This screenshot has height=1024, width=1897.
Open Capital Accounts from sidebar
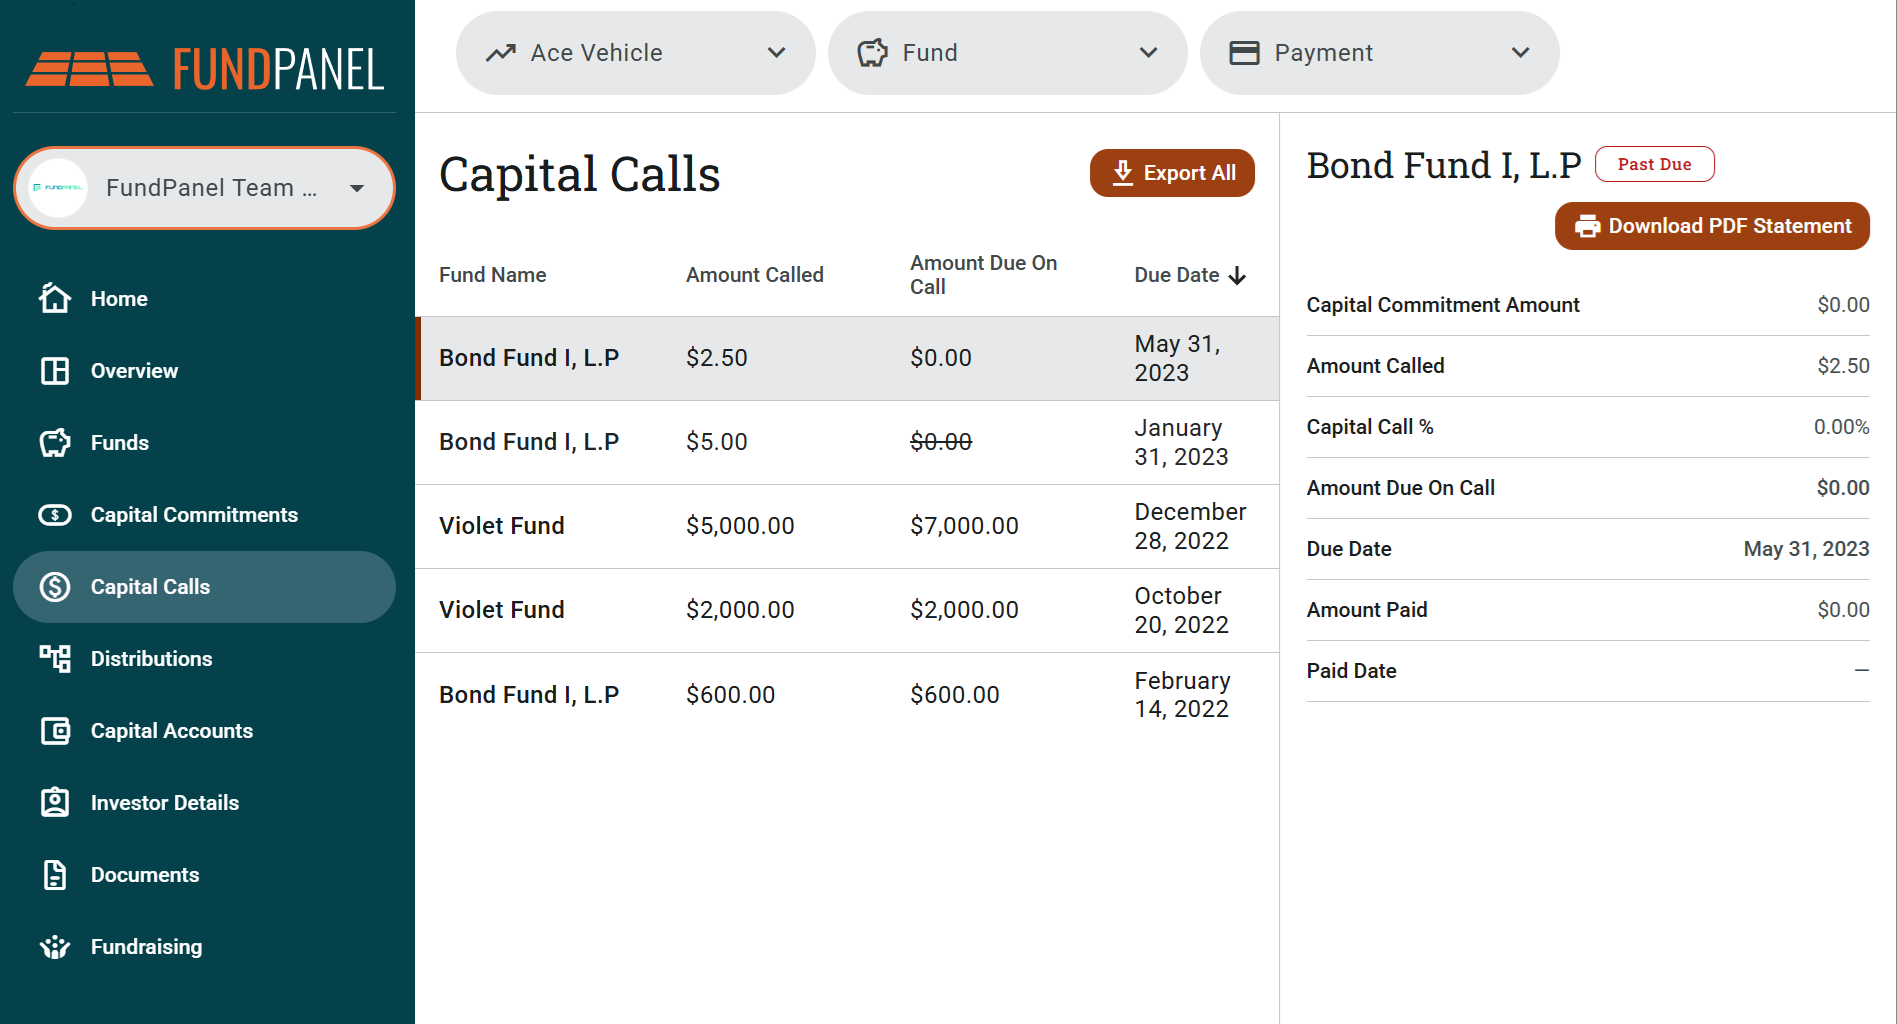tap(204, 731)
